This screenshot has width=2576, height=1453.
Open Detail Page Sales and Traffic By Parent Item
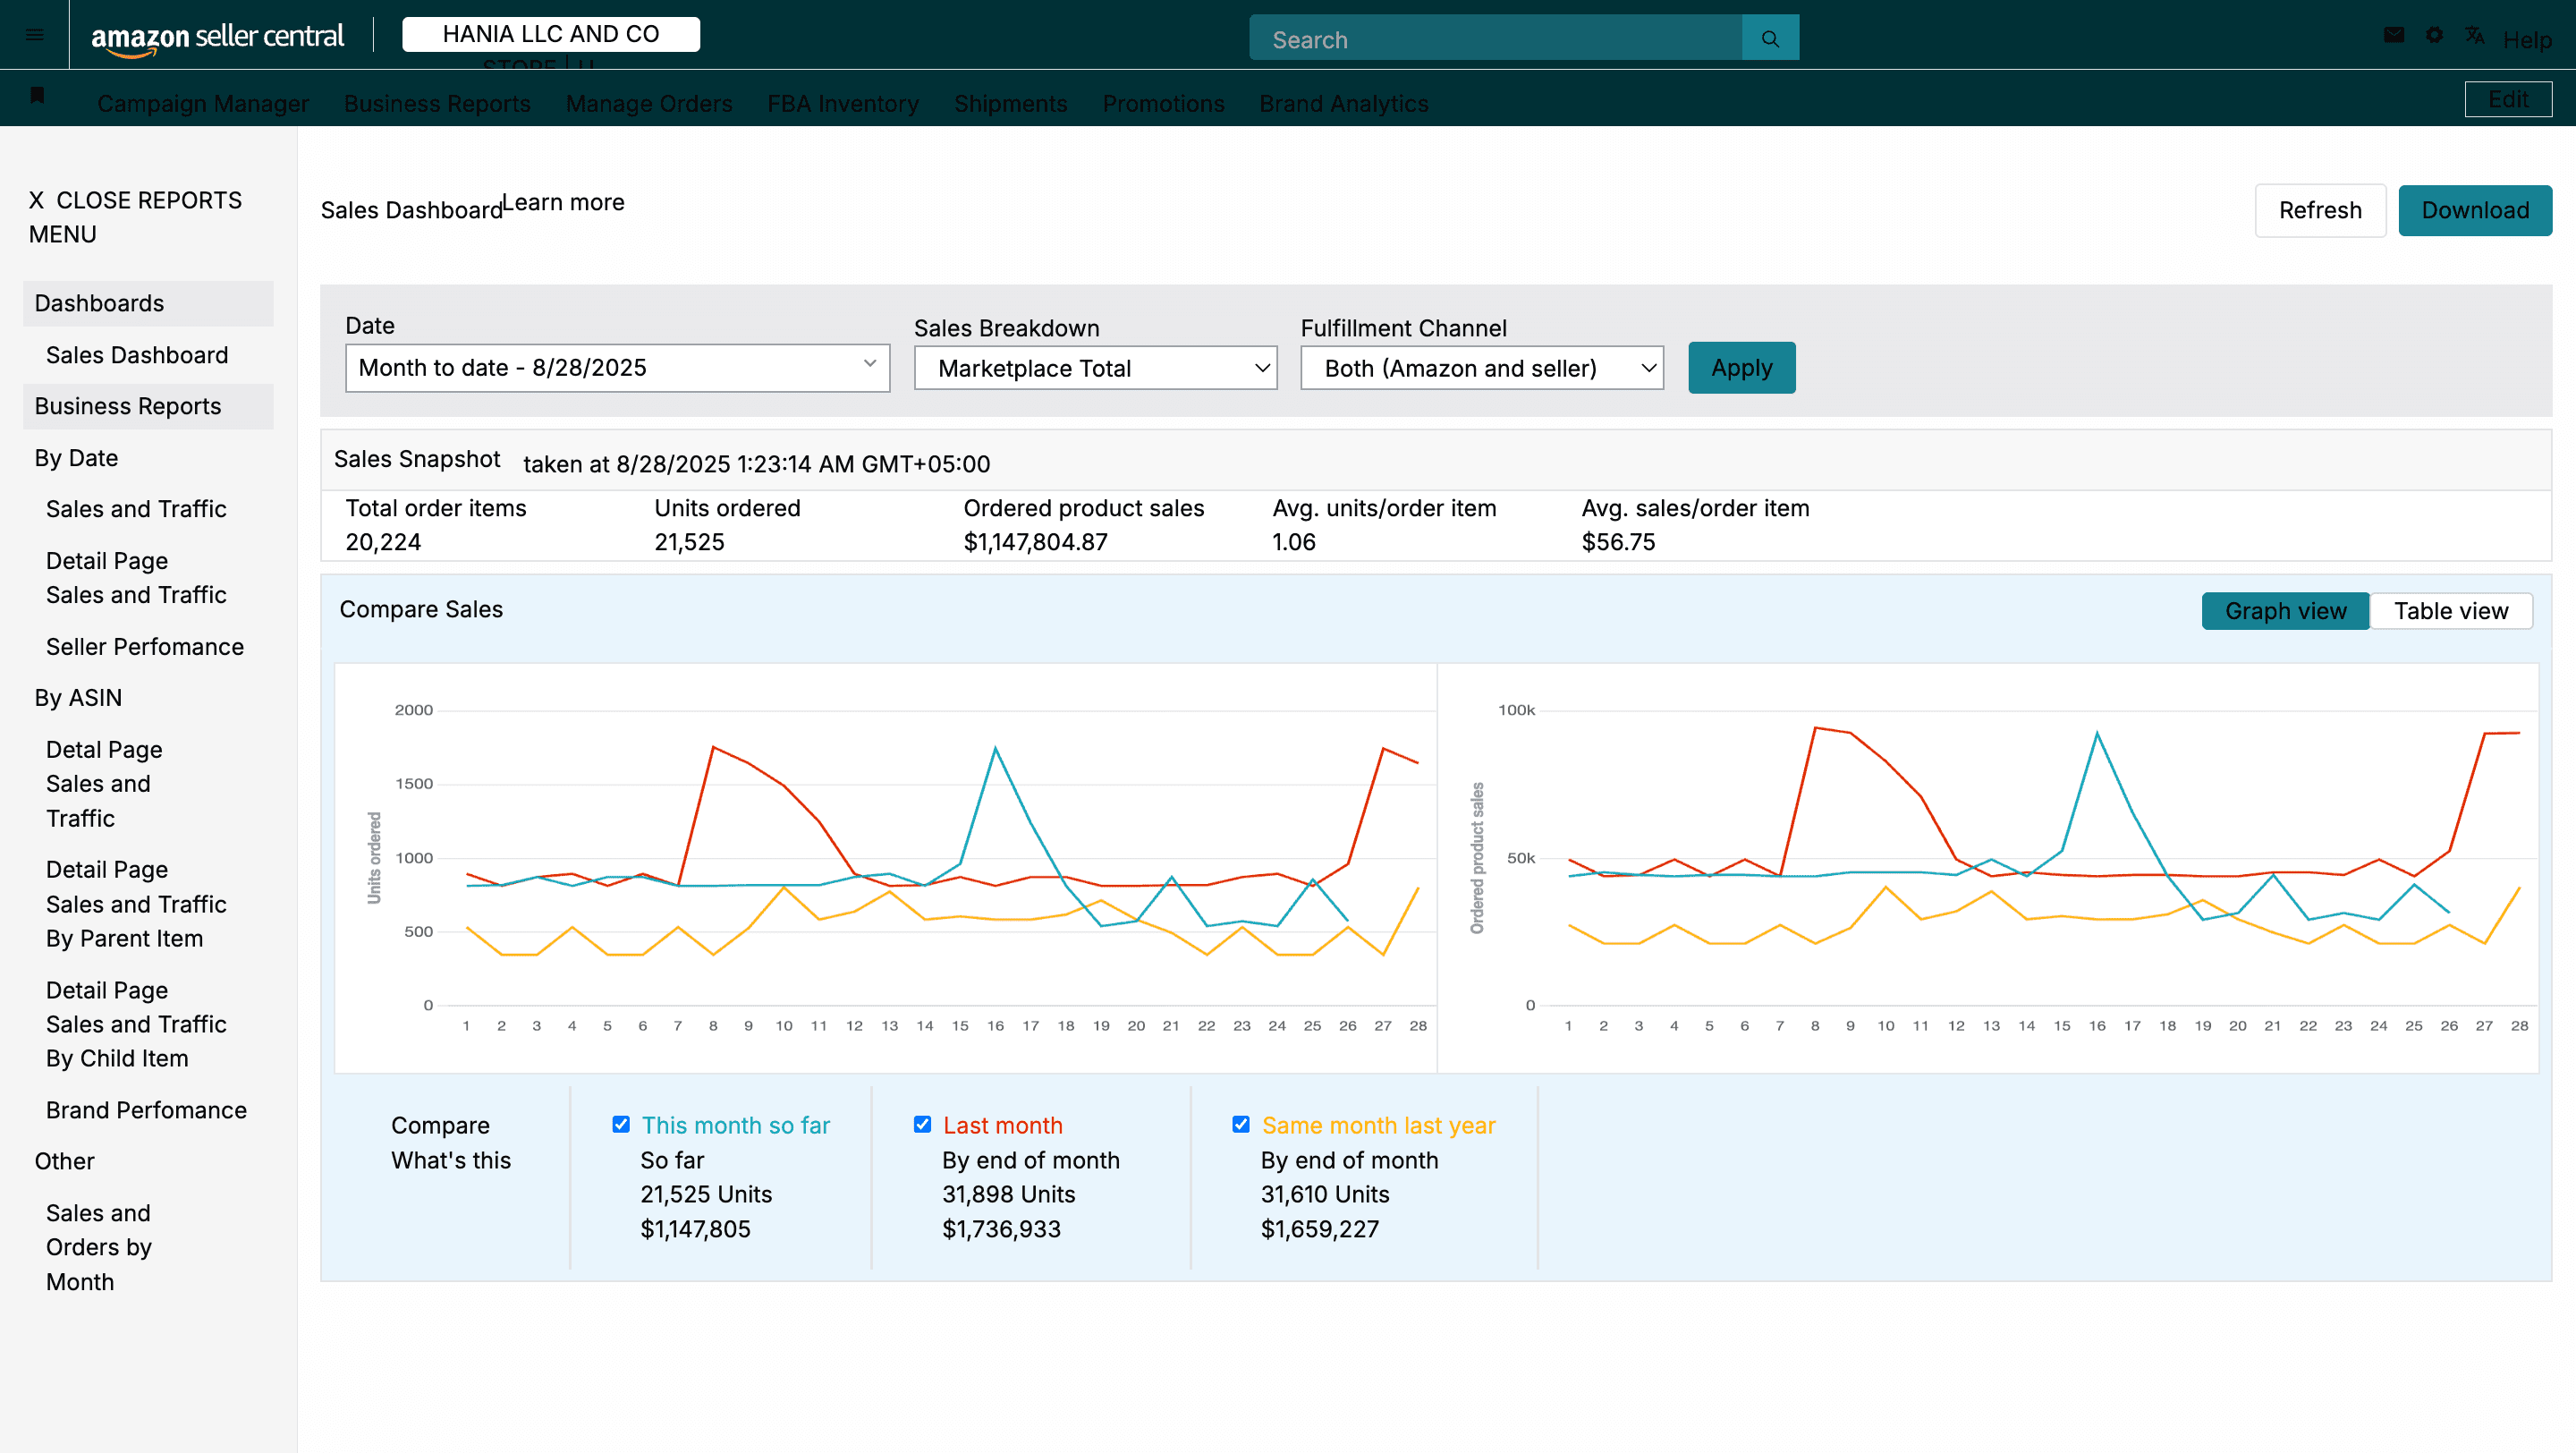pos(136,904)
